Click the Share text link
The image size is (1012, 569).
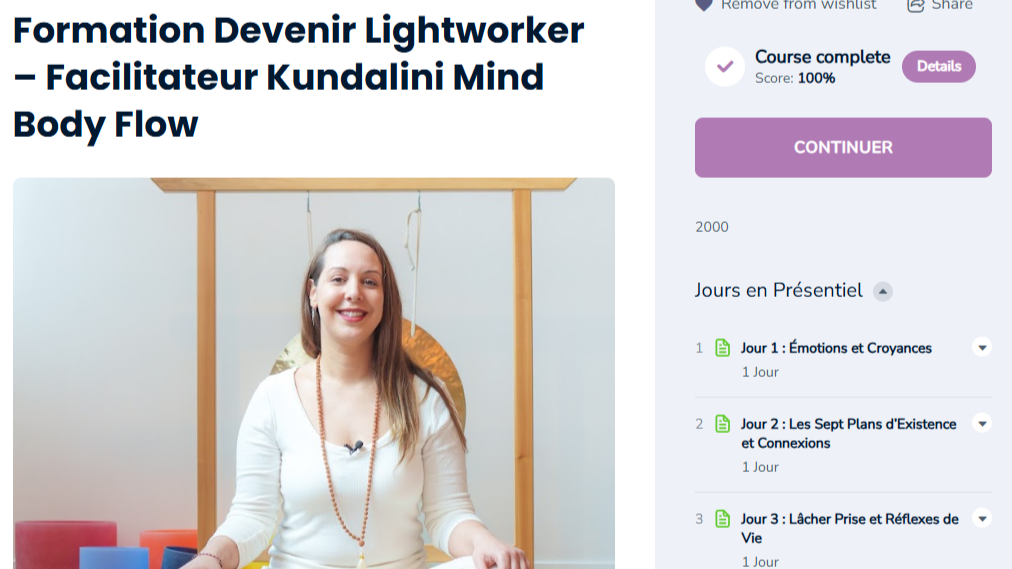[951, 5]
